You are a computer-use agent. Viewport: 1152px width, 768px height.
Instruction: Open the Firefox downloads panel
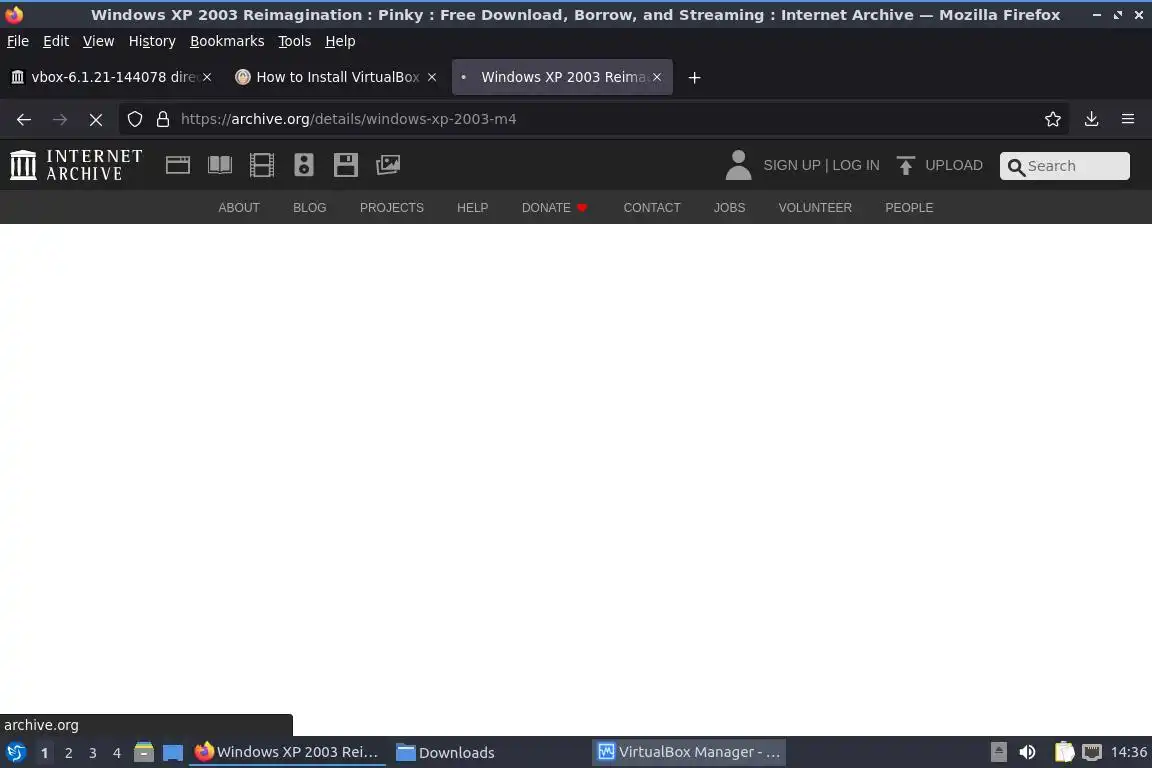pyautogui.click(x=1092, y=119)
